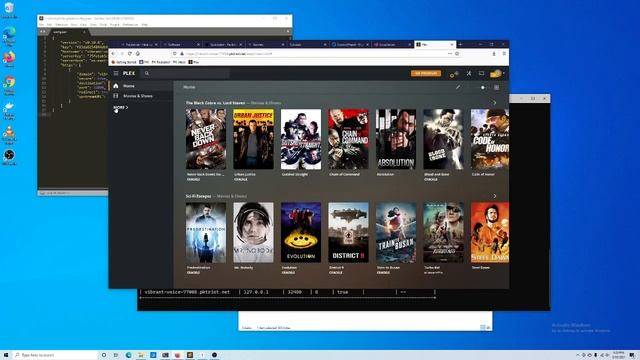Open VLC media player desktop icon
The image size is (640, 360).
[x=9, y=135]
